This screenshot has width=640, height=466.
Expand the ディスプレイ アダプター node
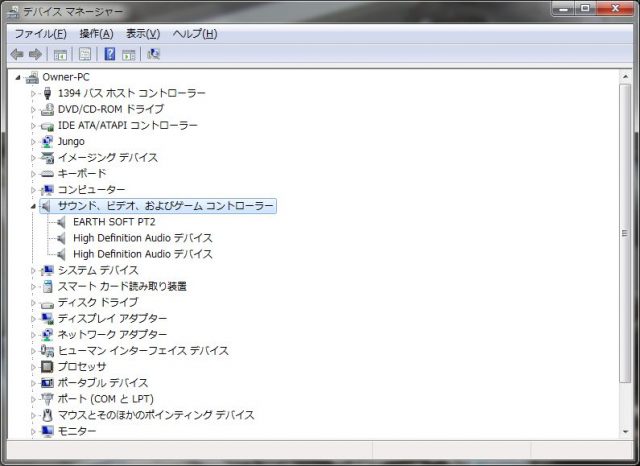coord(33,319)
